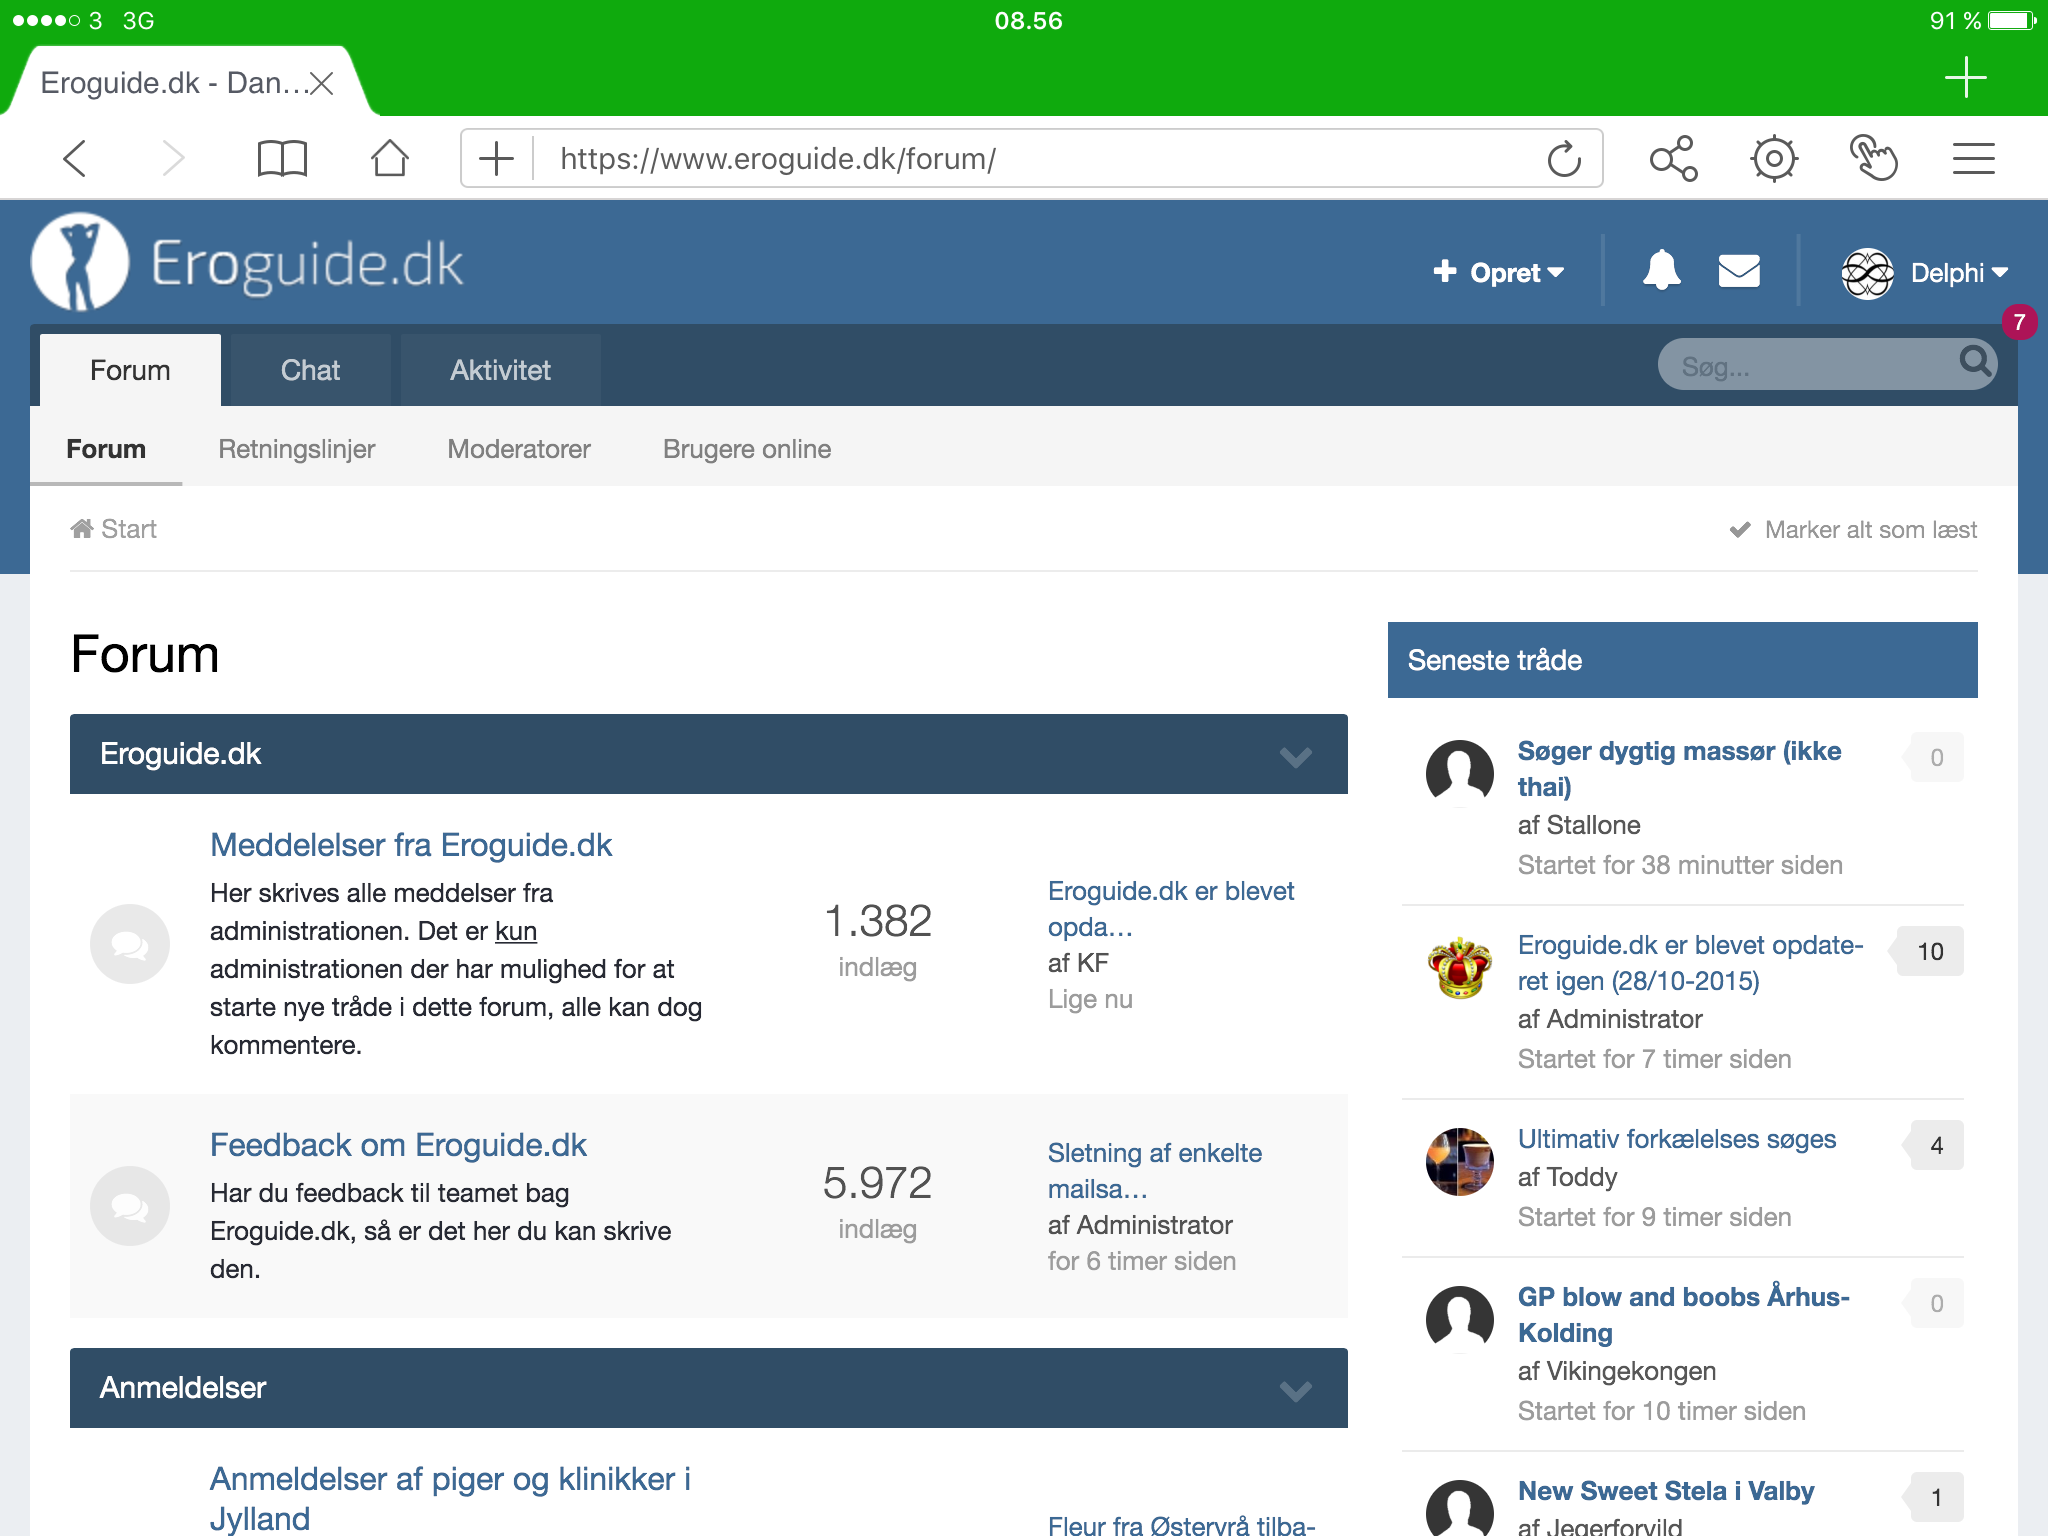Open Anmeldelser af piger og klinikker i Jylland
The height and width of the screenshot is (1536, 2048).
coord(450,1498)
